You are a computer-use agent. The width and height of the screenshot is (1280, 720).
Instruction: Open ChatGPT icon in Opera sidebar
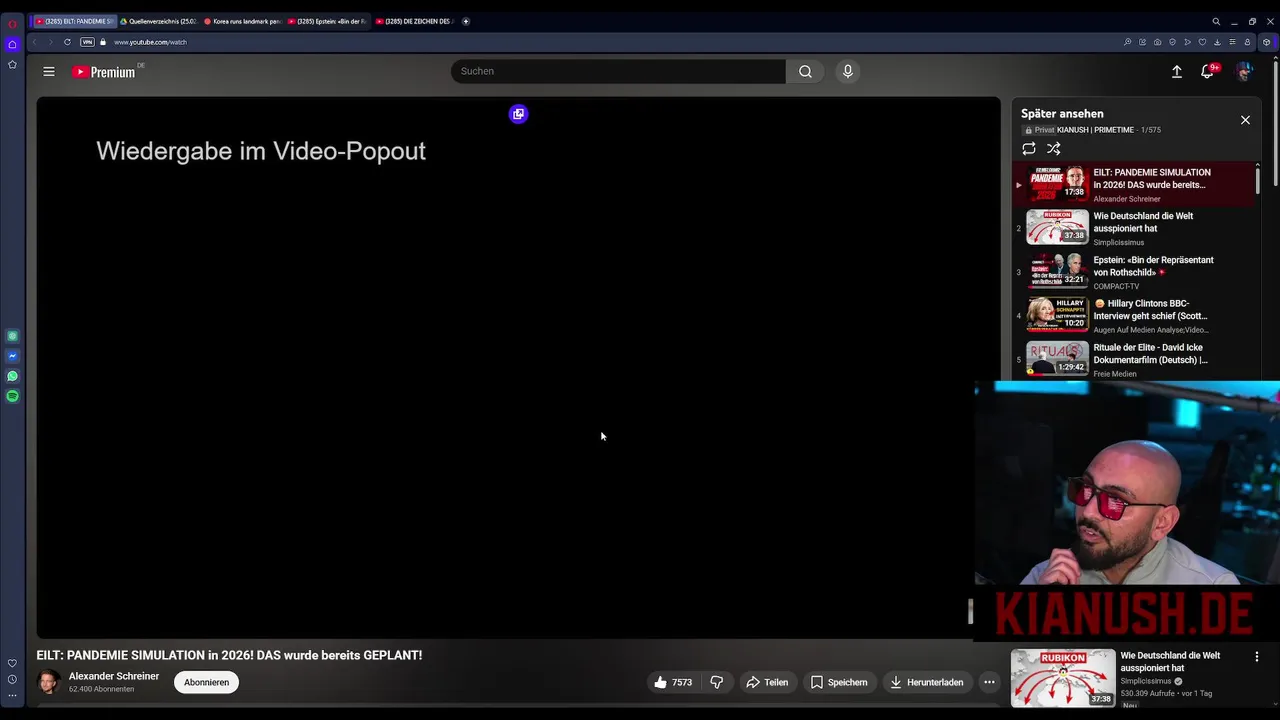12,336
